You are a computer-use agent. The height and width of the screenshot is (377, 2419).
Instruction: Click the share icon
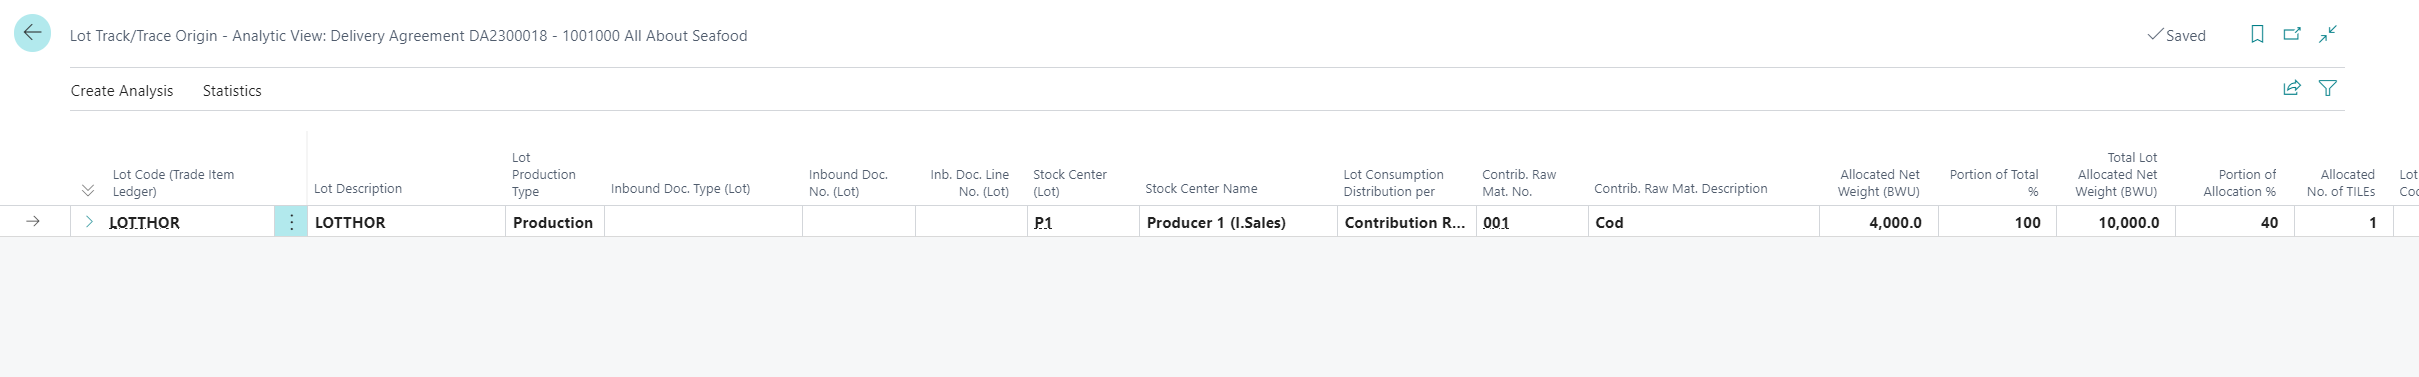(x=2292, y=88)
